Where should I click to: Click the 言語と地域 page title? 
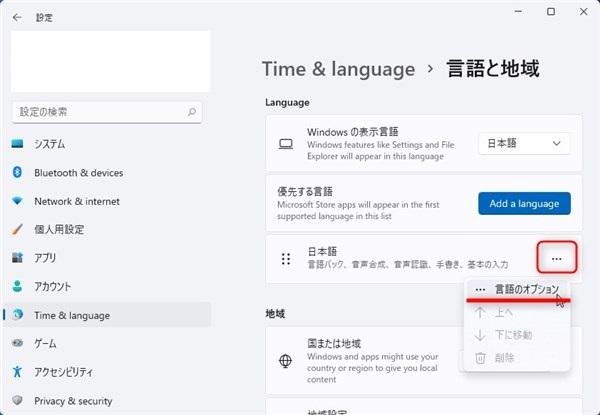tap(493, 69)
